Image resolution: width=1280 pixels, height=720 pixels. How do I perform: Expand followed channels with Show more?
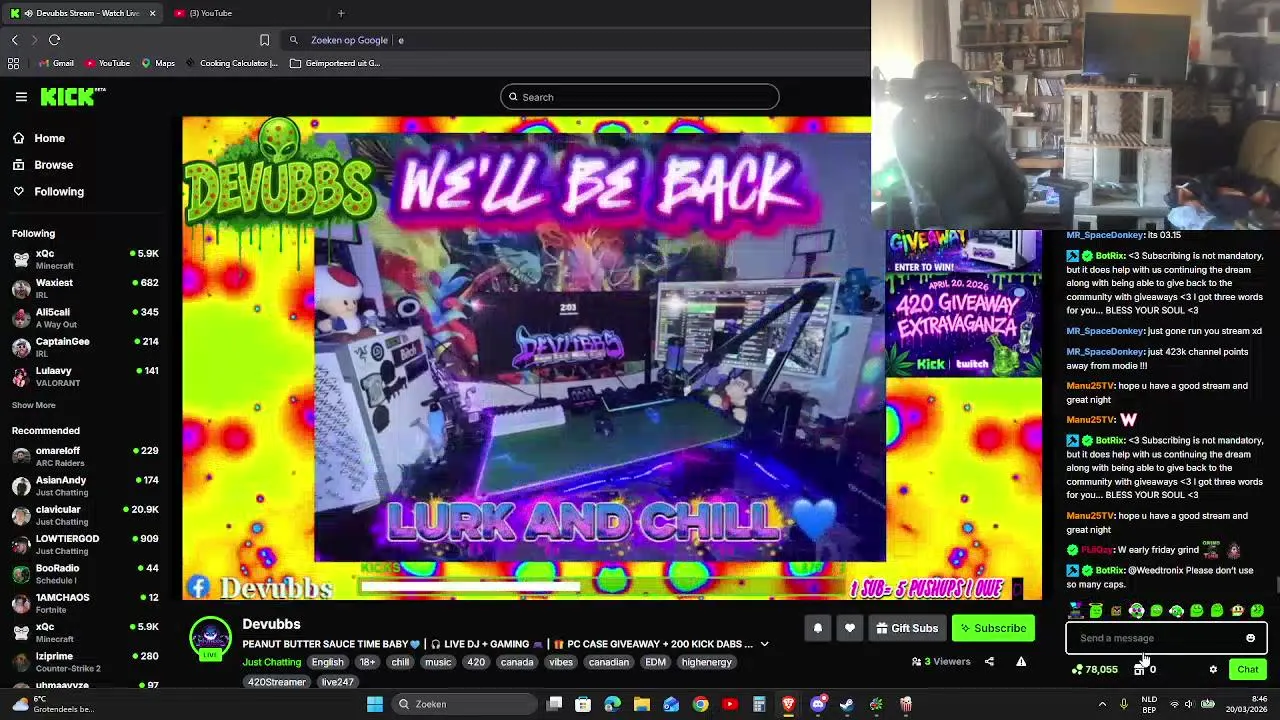(34, 405)
